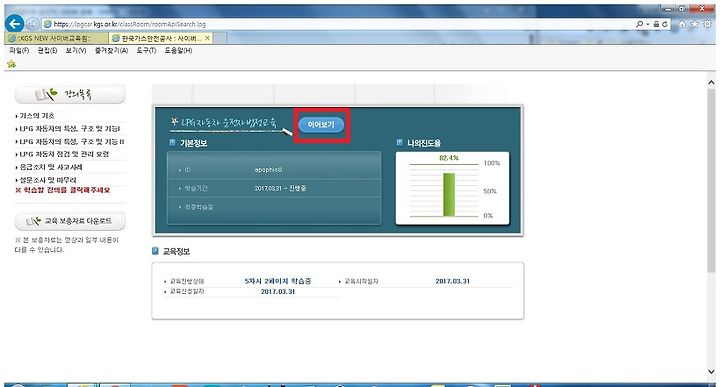Open the 도구(T) menu
Viewport: 720px width, 387px height.
click(146, 50)
